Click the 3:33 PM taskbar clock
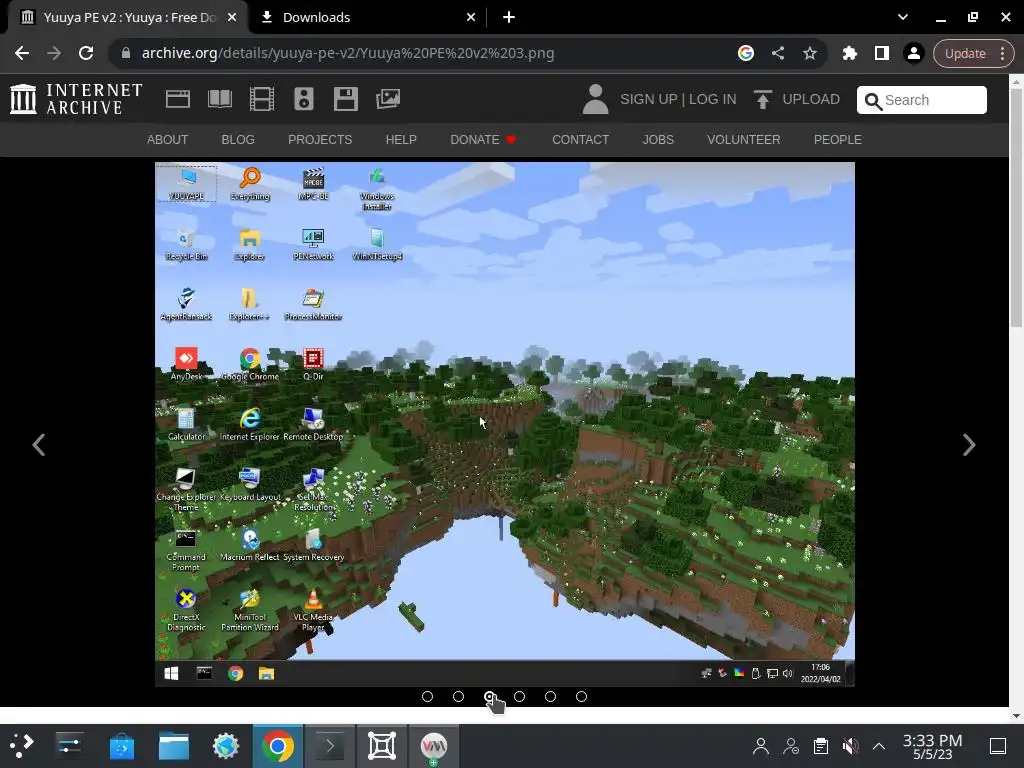 coord(932,746)
